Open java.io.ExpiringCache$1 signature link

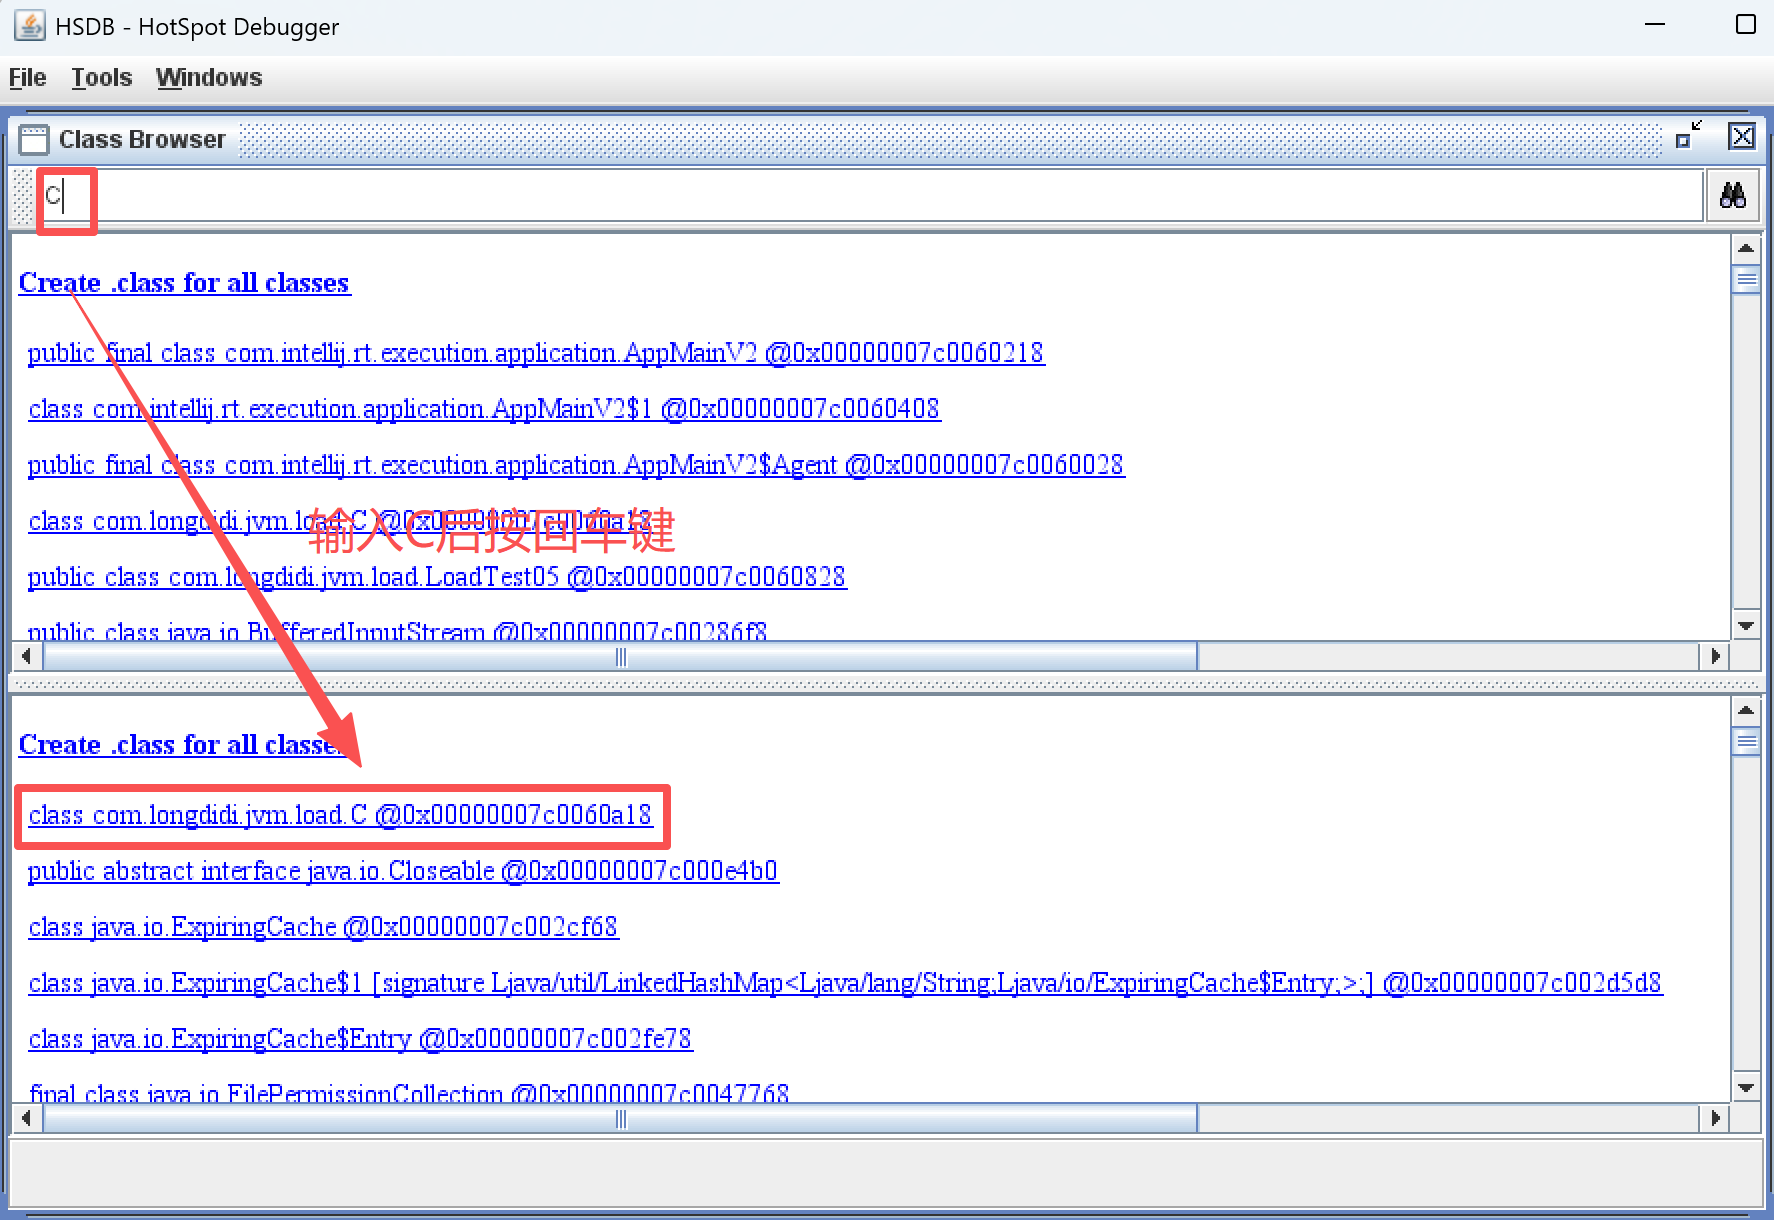[845, 983]
